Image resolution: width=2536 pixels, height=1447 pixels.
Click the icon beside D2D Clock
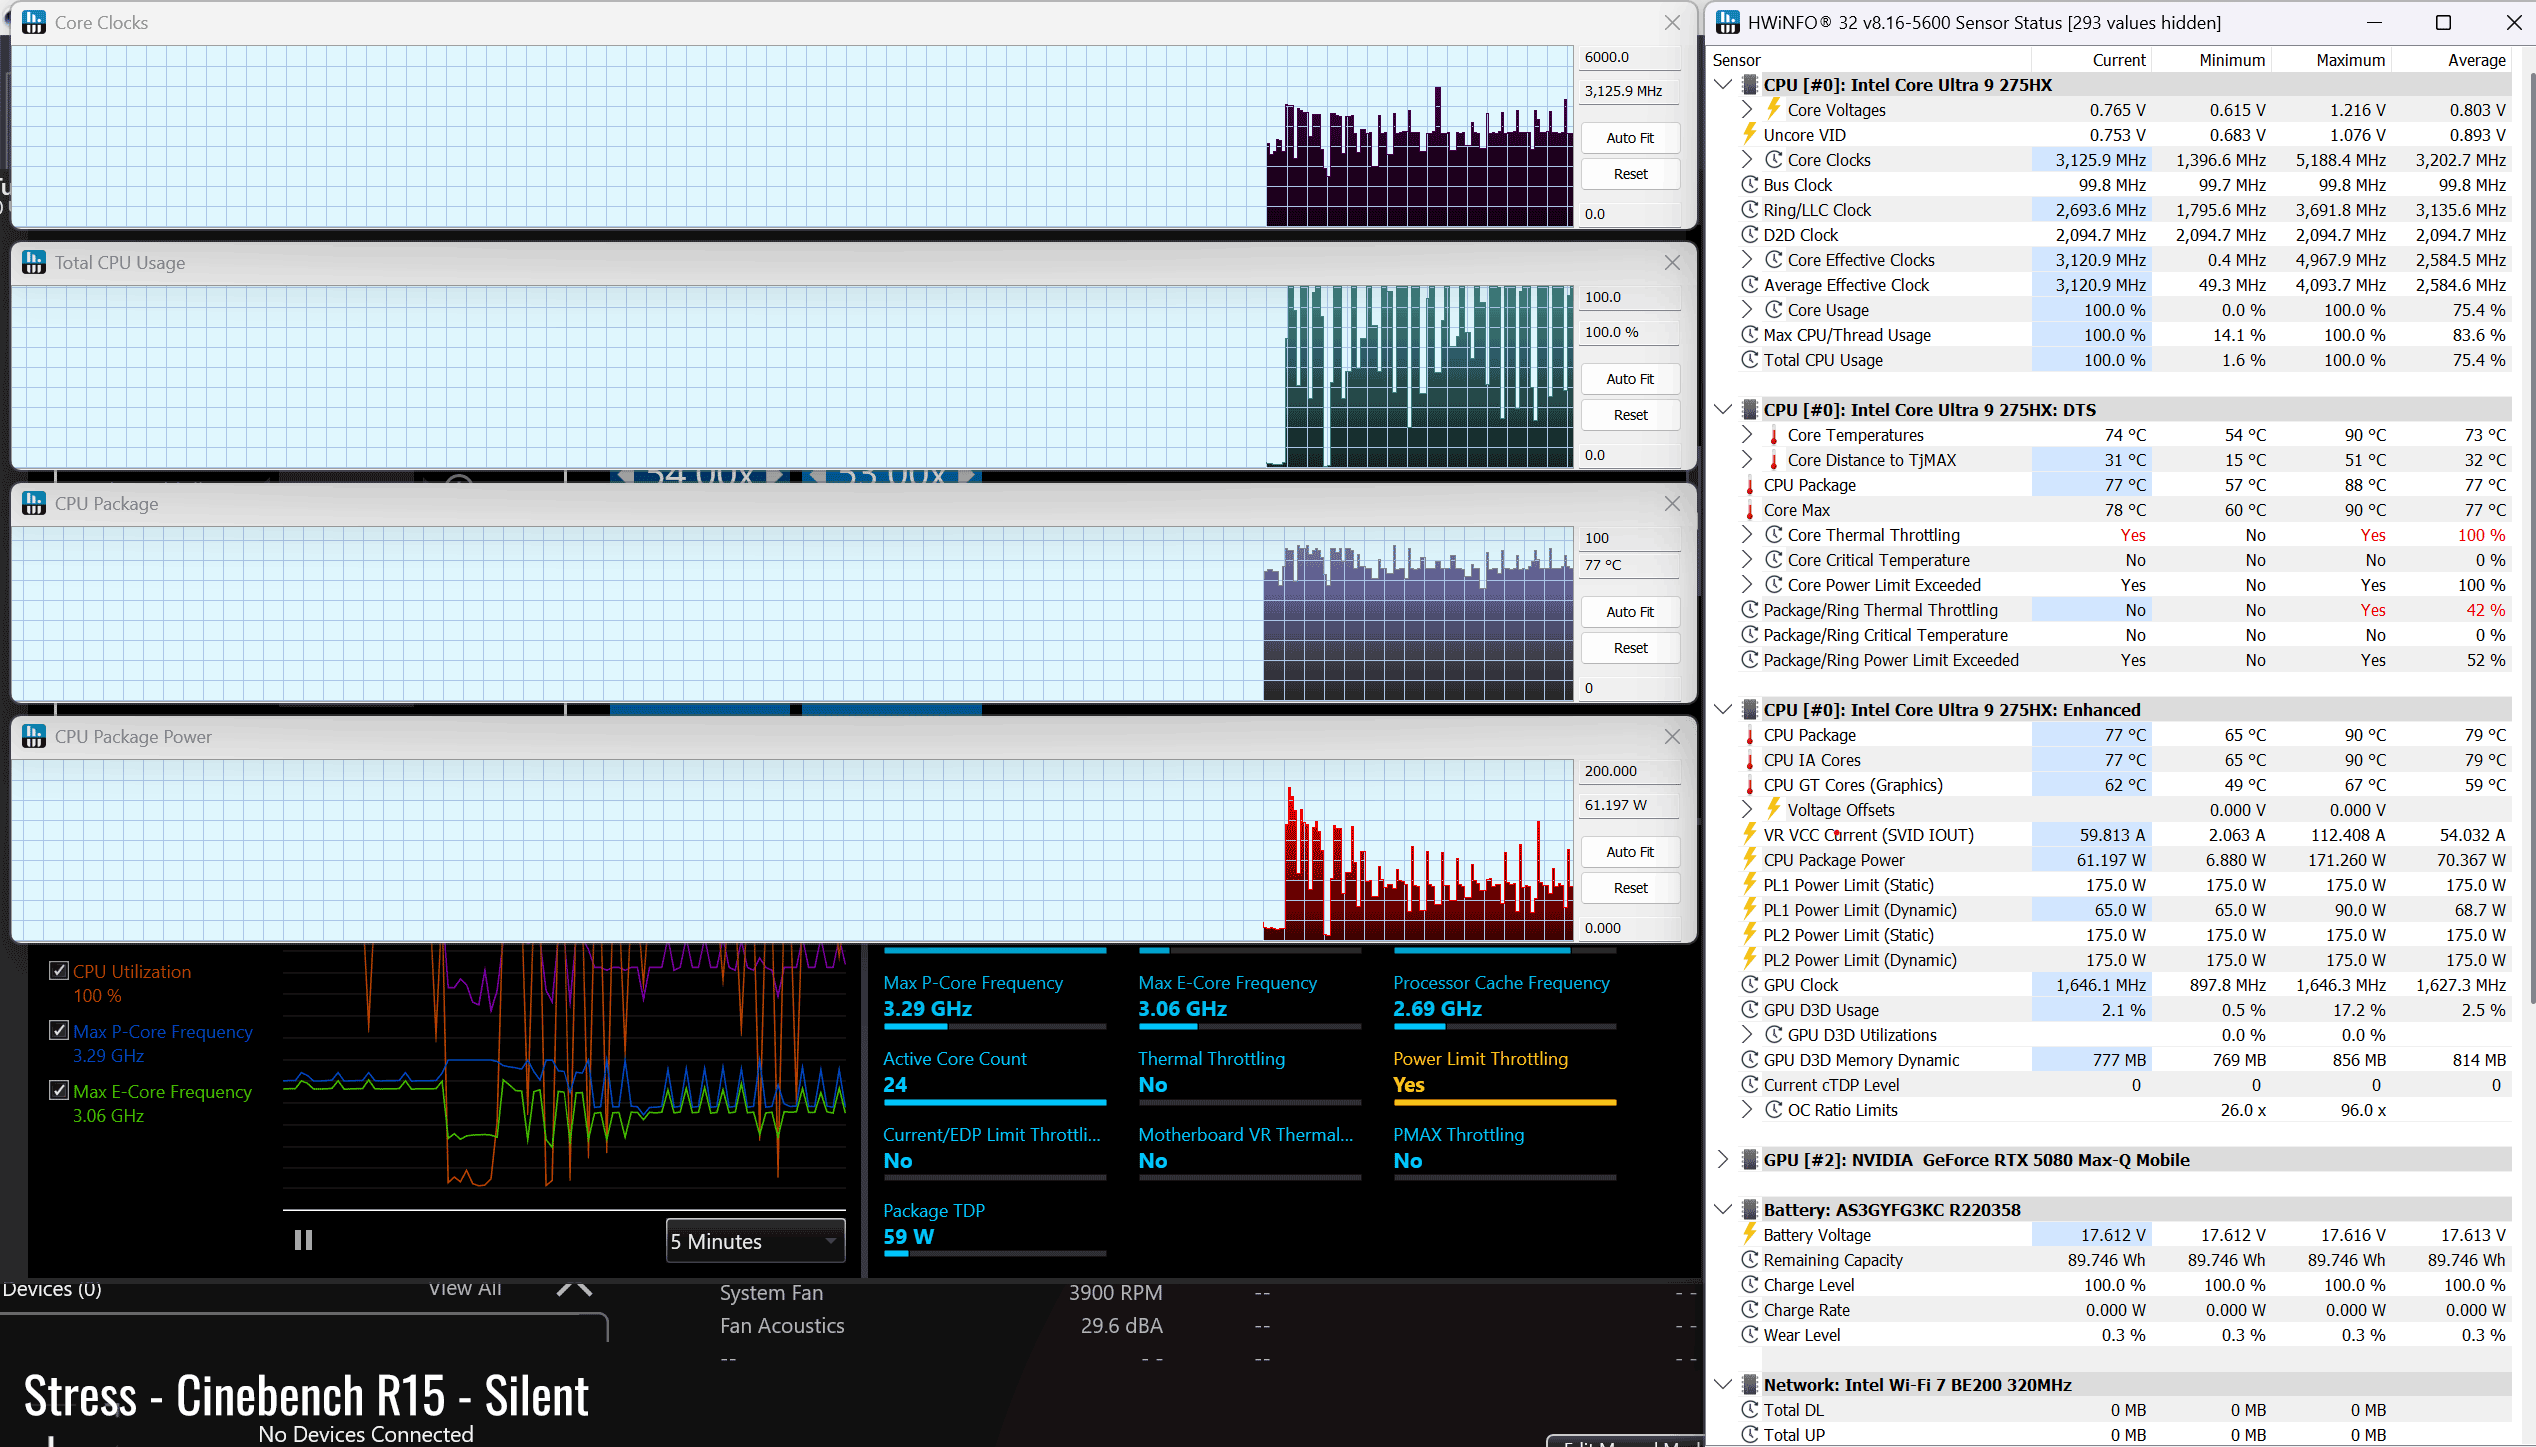(x=1750, y=235)
